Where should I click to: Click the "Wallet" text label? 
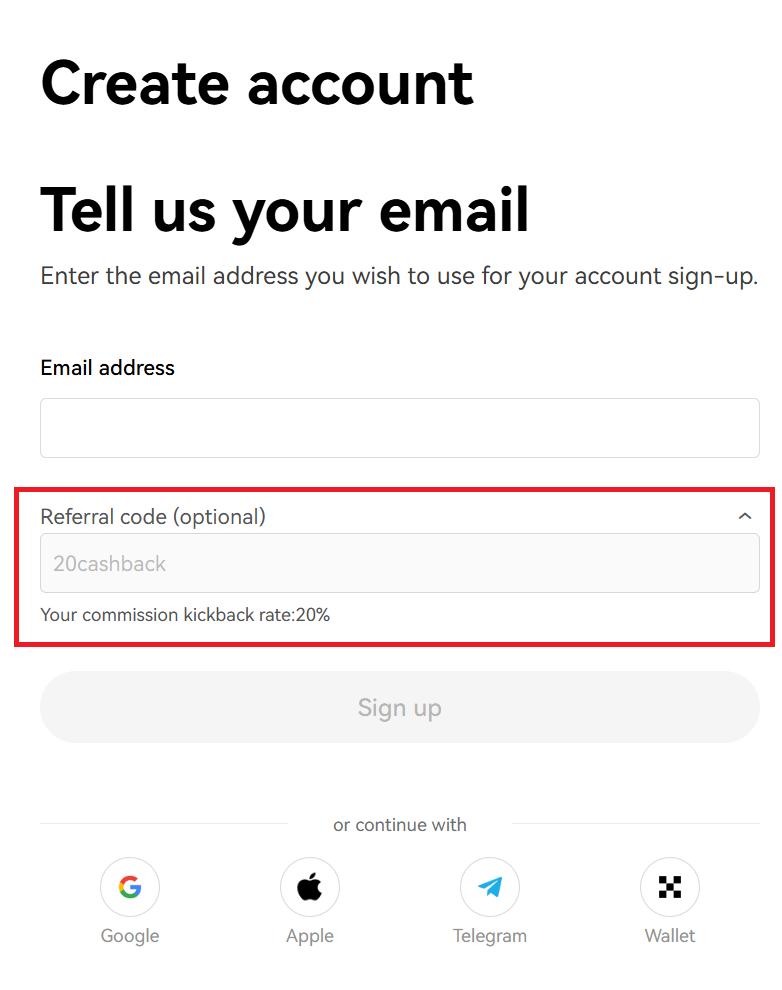tap(670, 936)
